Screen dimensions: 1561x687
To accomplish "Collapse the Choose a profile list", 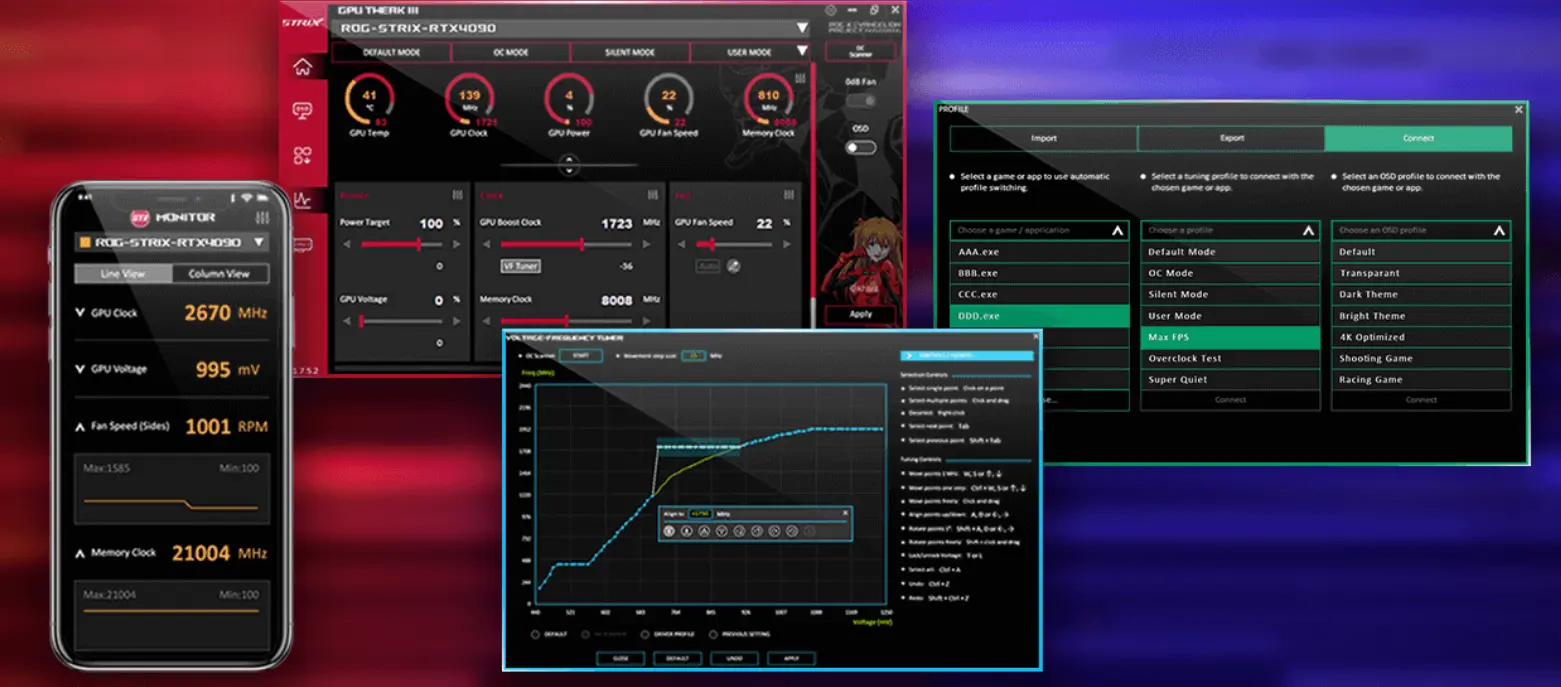I will tap(1308, 231).
